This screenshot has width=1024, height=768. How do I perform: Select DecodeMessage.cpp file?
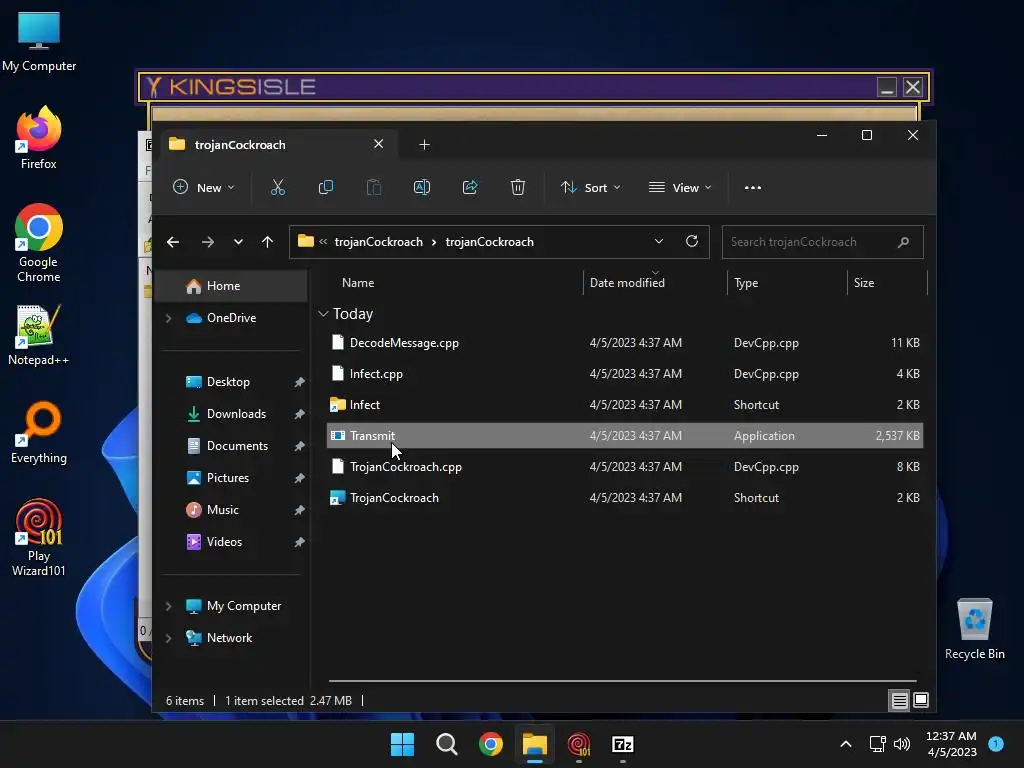[624, 343]
